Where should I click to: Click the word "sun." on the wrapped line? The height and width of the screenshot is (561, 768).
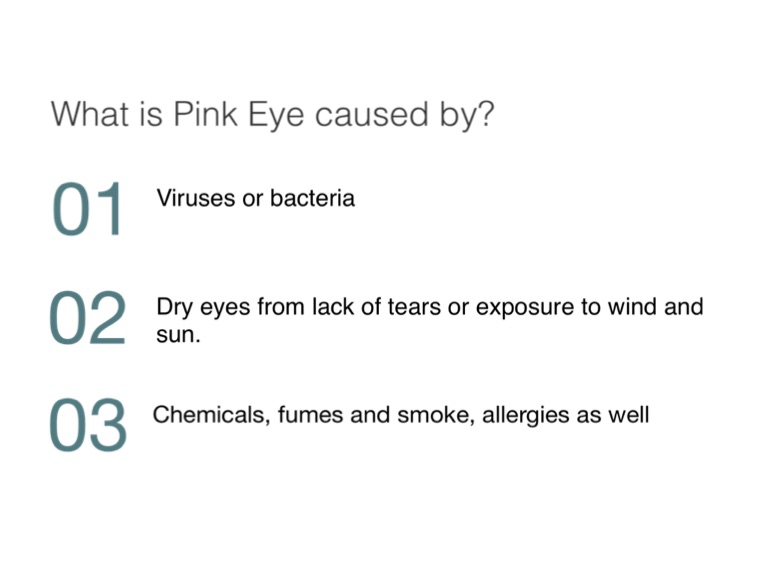pyautogui.click(x=179, y=335)
